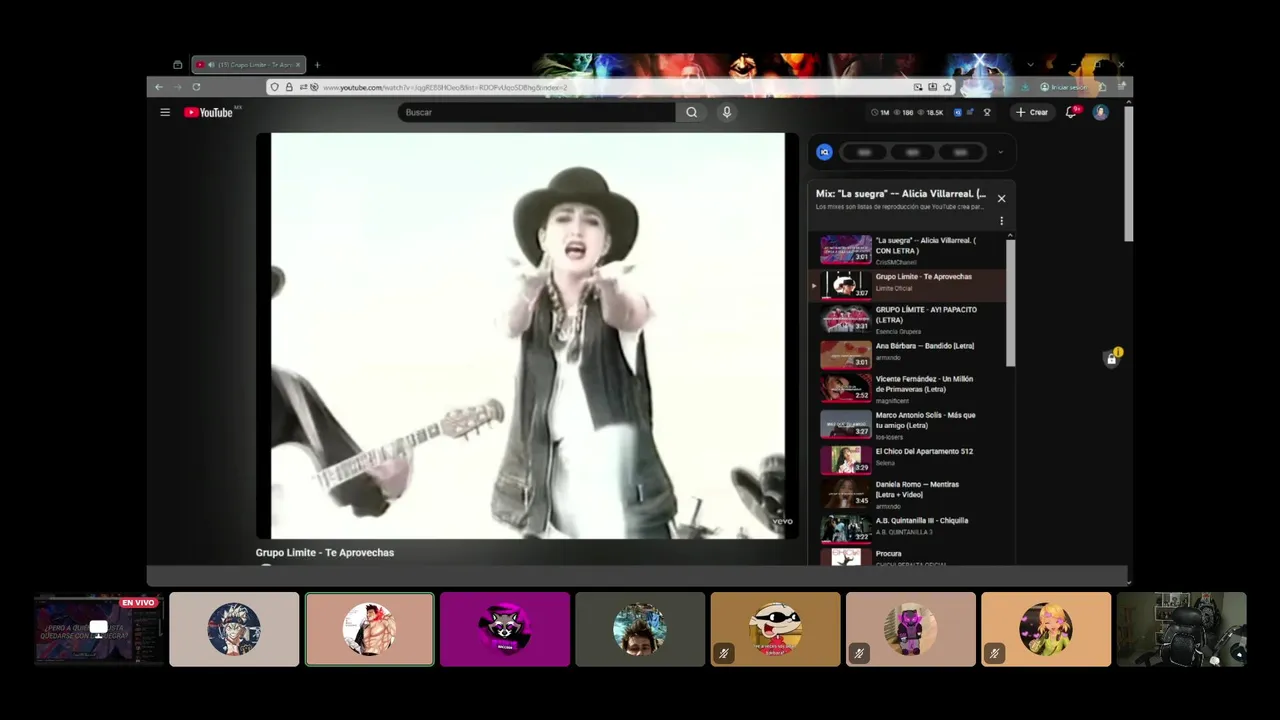Open the browser tab list icon
Viewport: 1280px width, 720px height.
[x=177, y=65]
